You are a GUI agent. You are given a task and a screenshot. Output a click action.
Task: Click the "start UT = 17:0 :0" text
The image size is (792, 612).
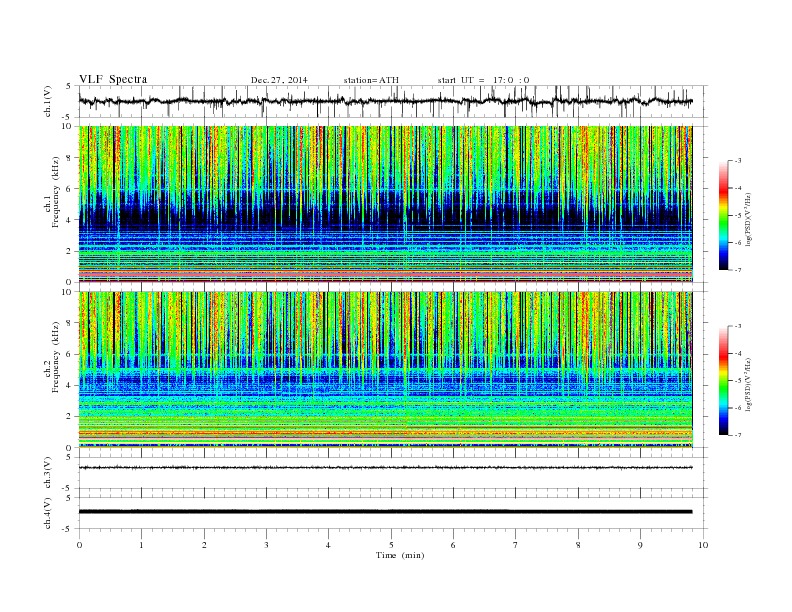483,80
